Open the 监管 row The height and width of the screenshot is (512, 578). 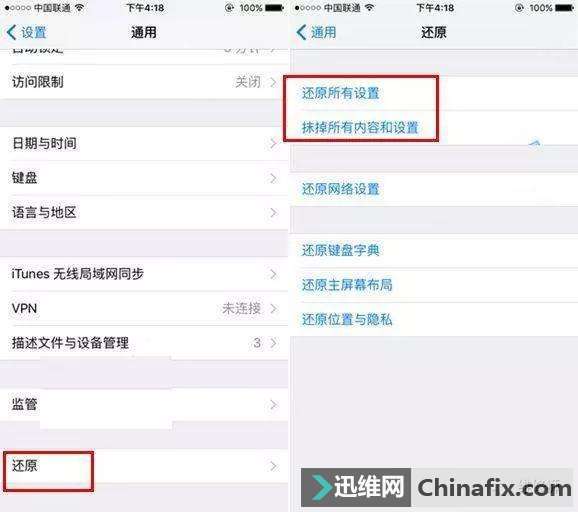pyautogui.click(x=144, y=404)
